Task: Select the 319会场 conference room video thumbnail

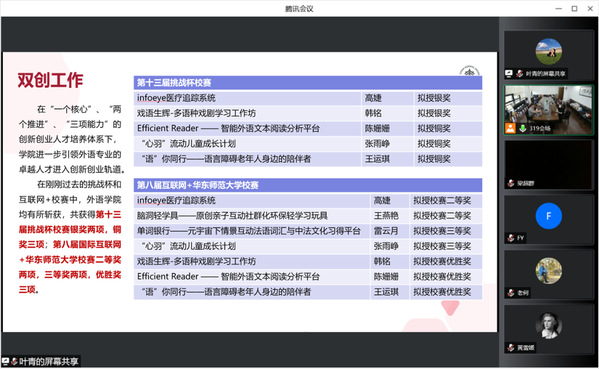Action: tap(548, 110)
